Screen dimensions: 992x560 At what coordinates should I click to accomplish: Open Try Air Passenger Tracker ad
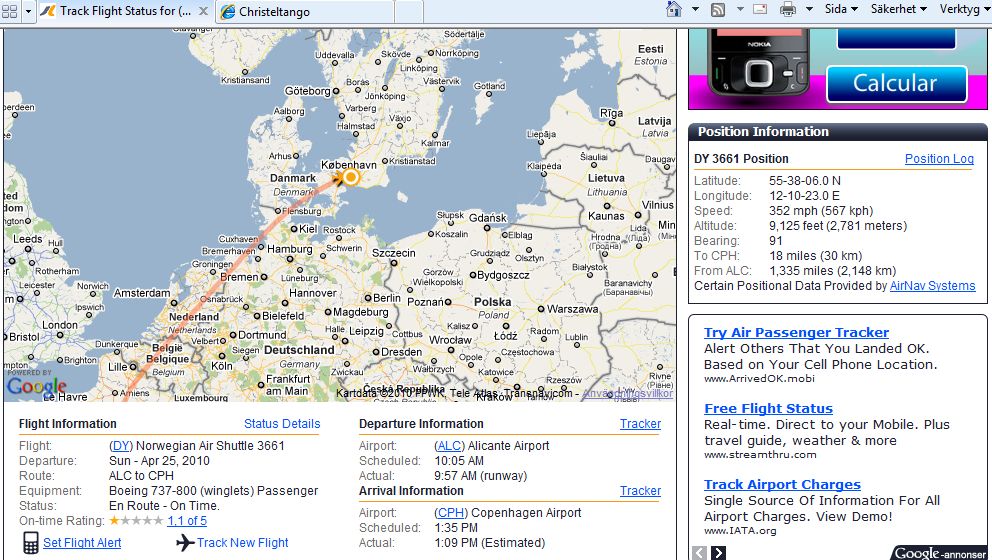(x=796, y=333)
